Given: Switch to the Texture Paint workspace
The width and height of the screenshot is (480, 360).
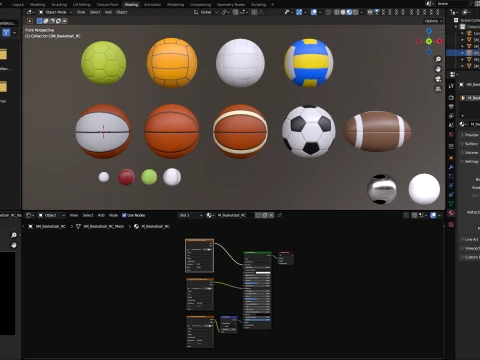Looking at the screenshot, I should pos(107,5).
